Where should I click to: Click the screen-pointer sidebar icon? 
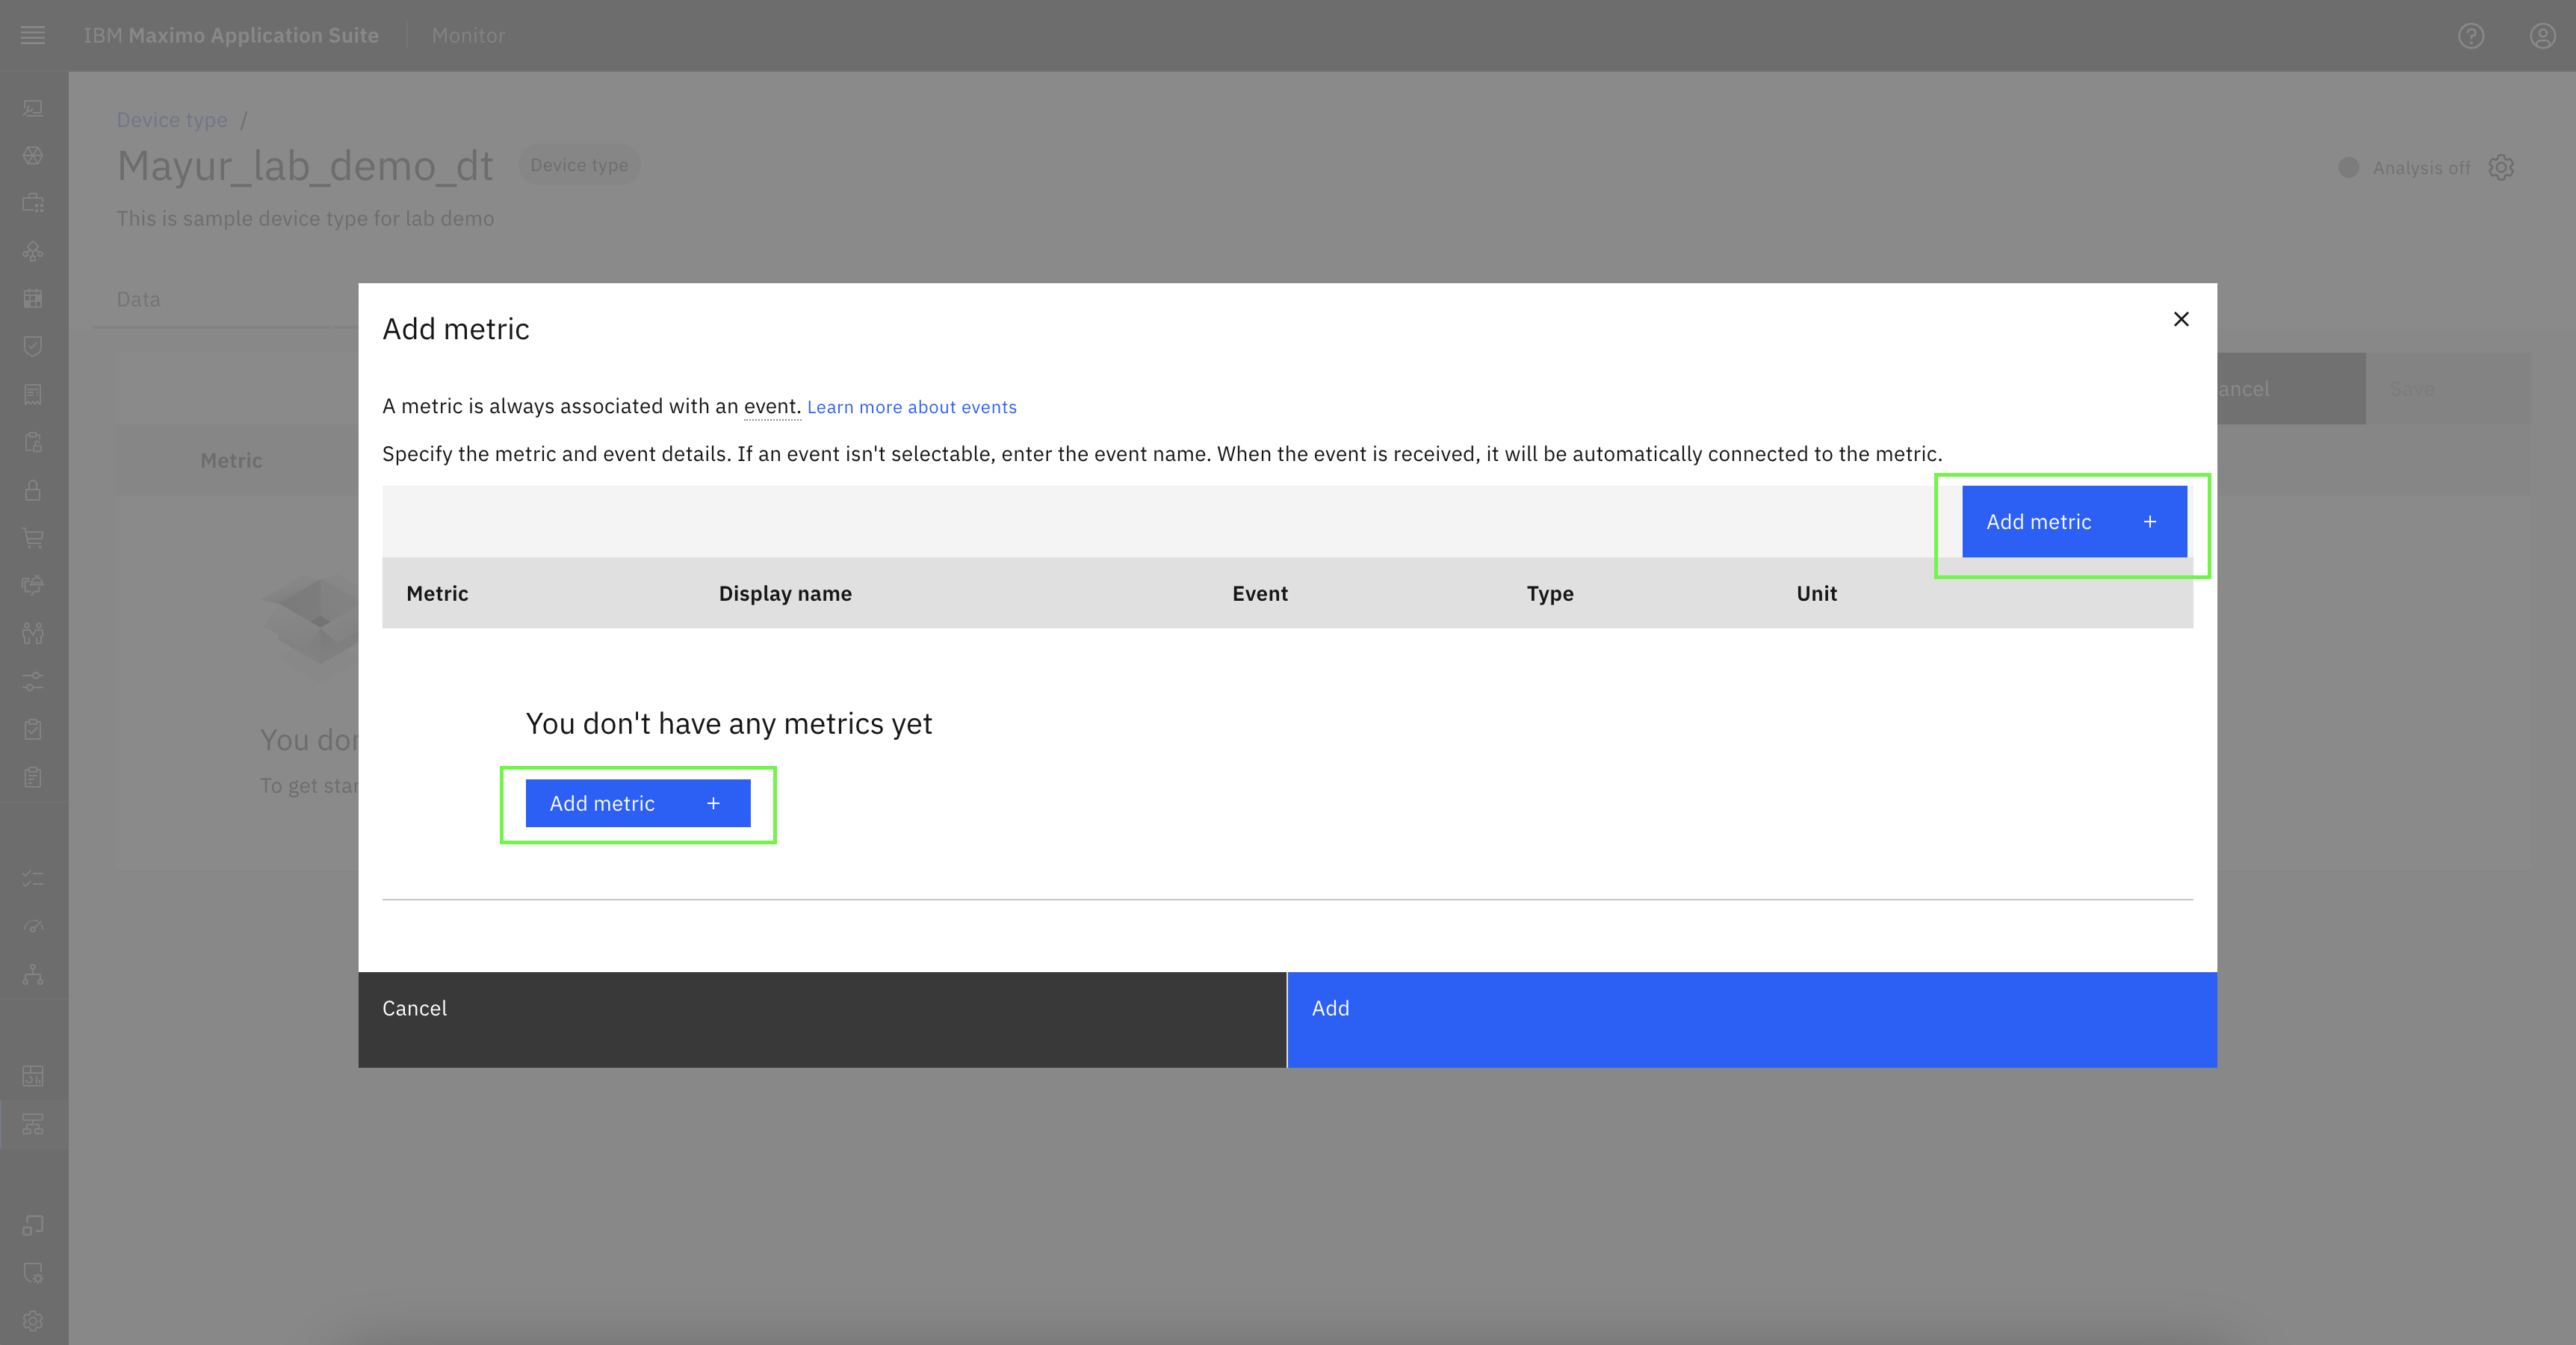(33, 108)
